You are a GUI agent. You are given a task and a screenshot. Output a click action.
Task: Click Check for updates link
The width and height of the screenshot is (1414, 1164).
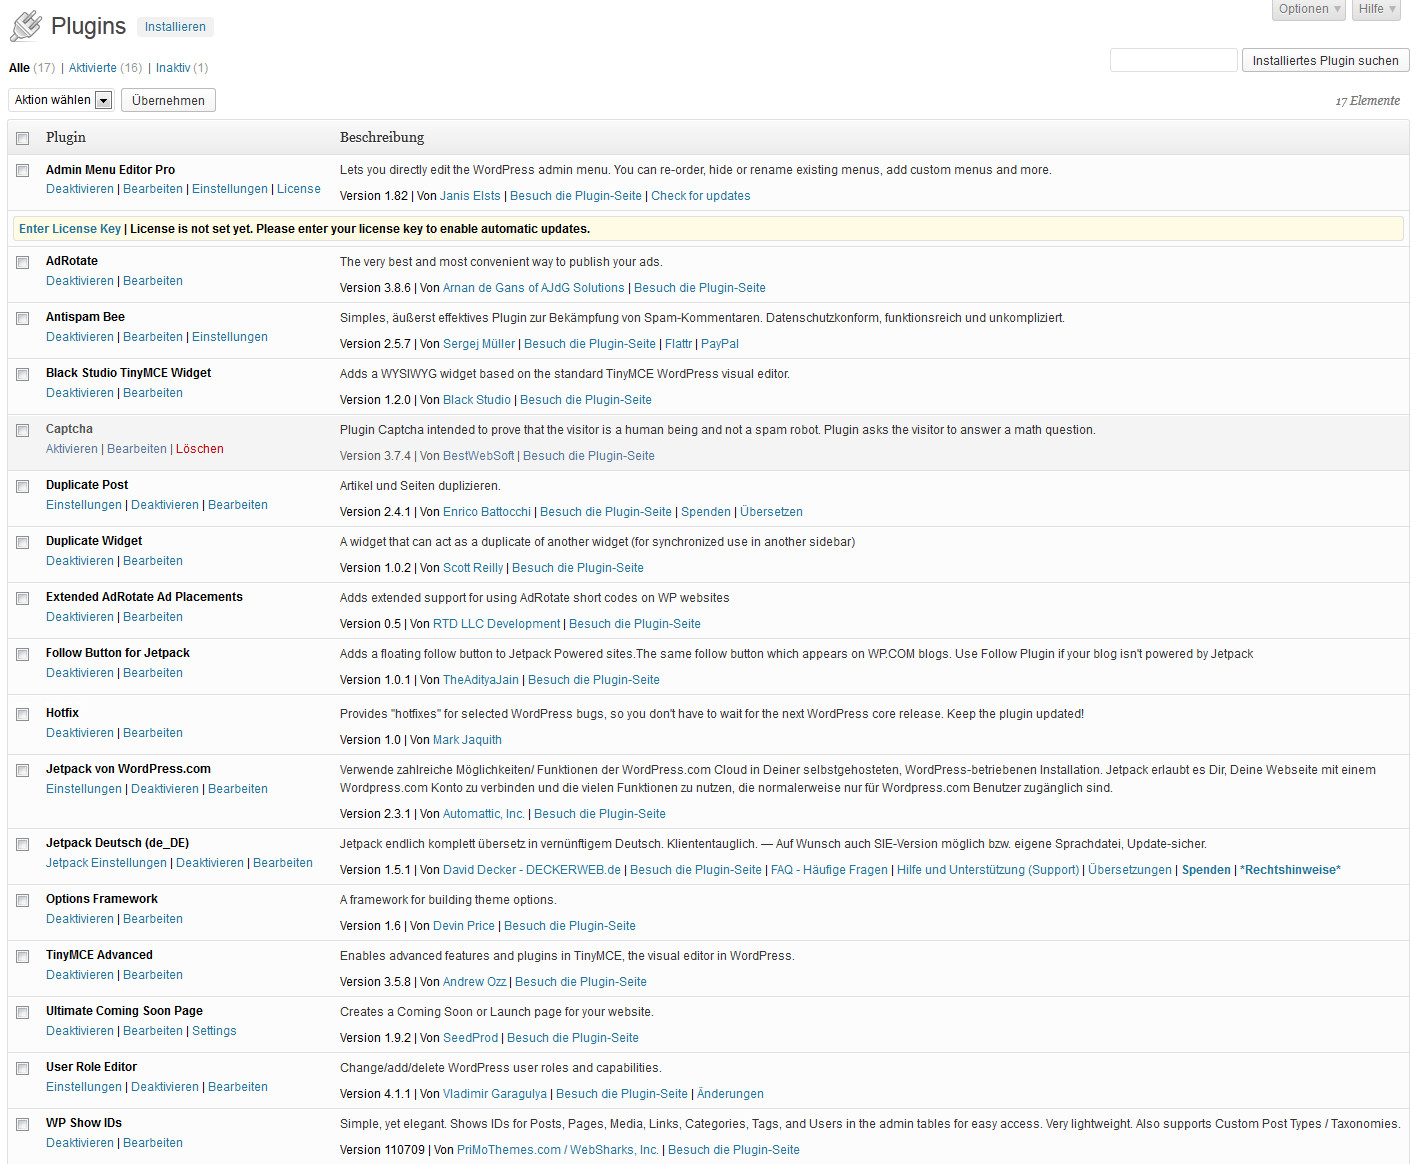click(x=701, y=196)
